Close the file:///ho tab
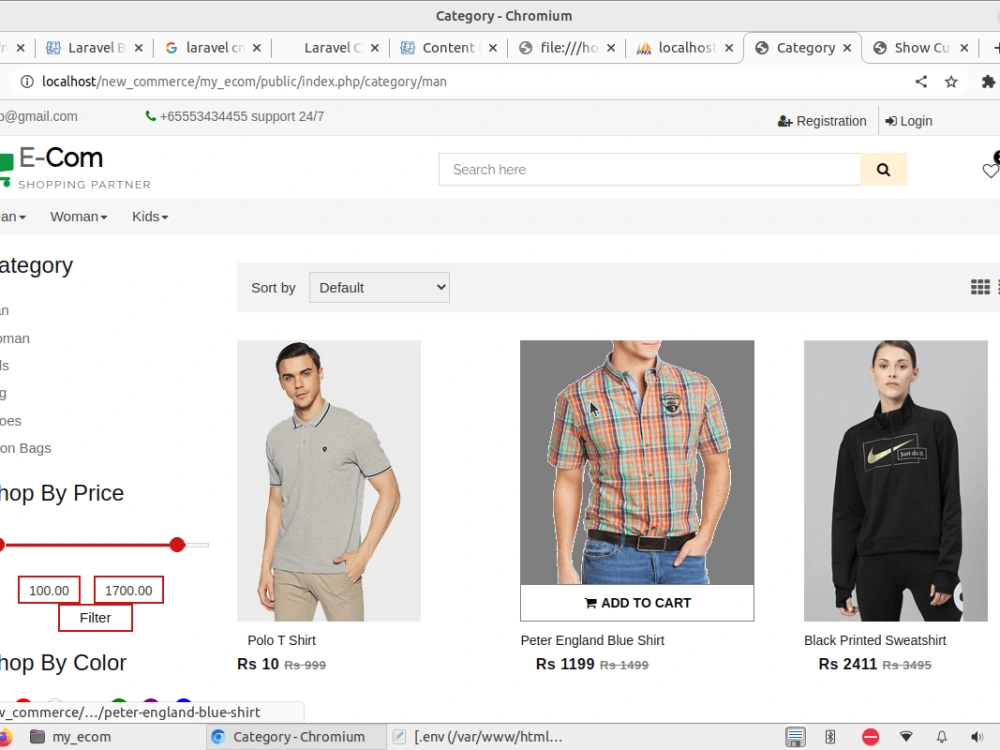The image size is (1000, 750). pos(610,48)
